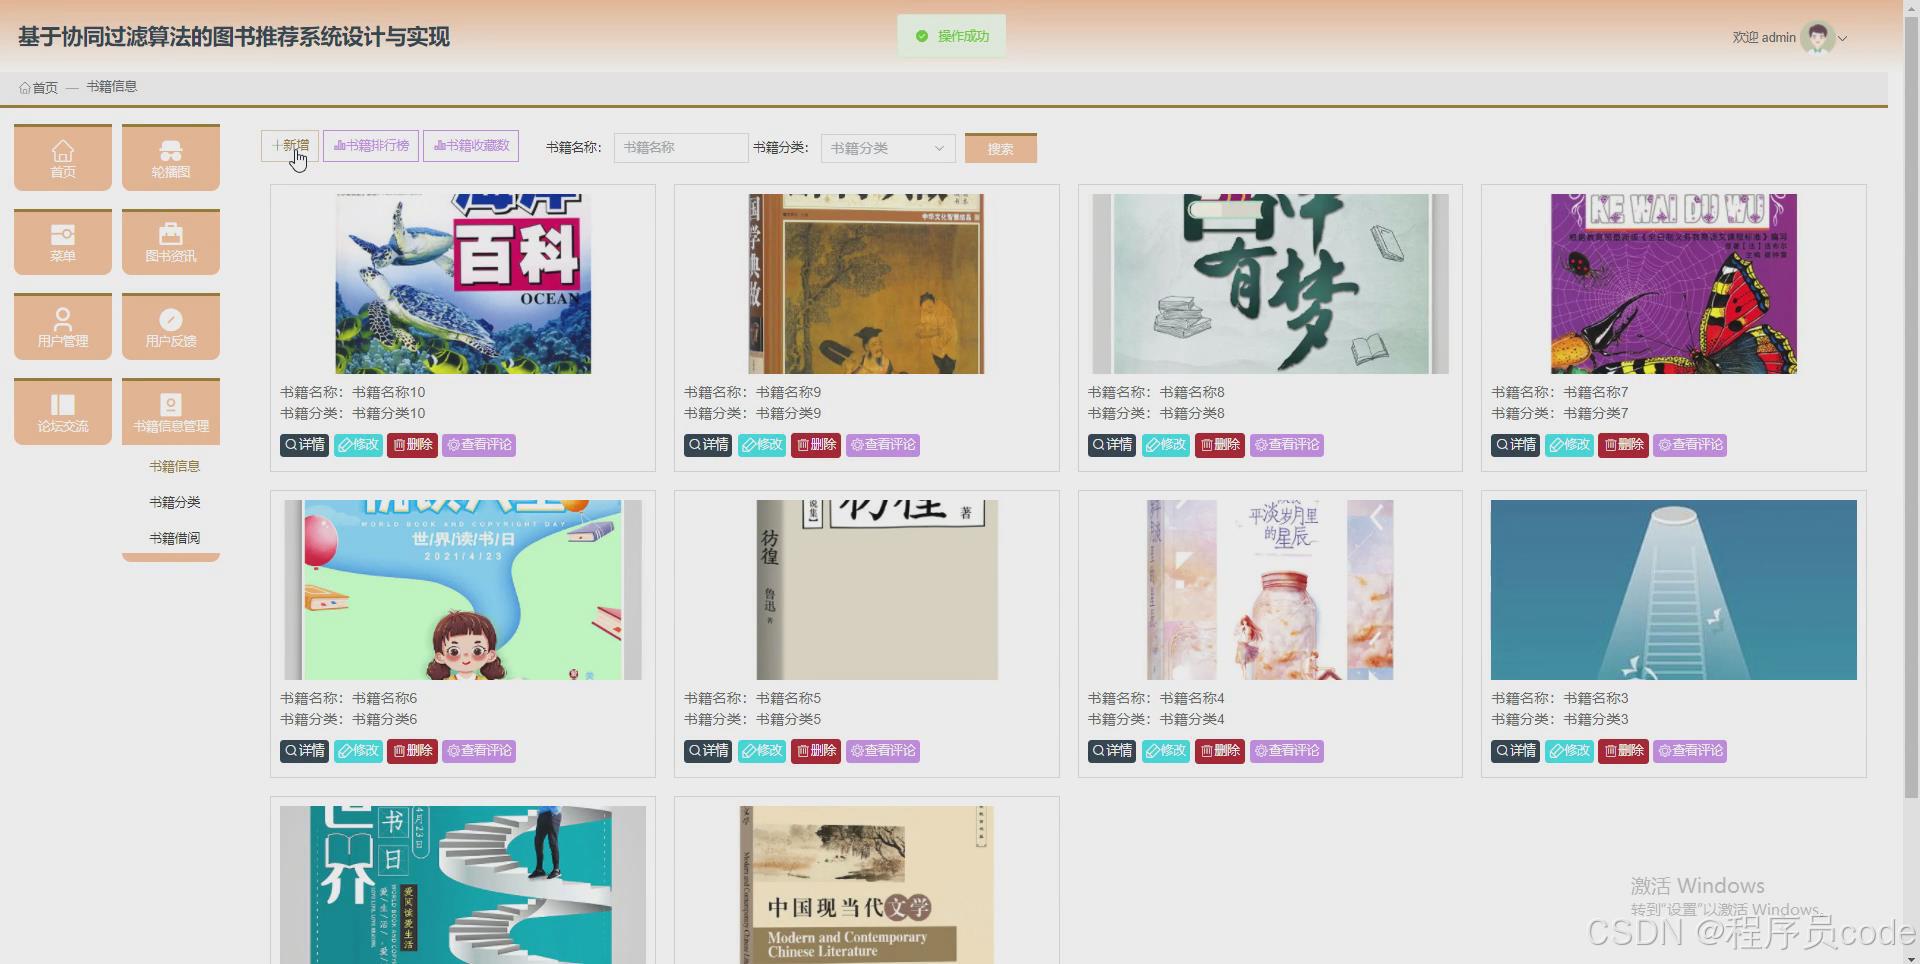The height and width of the screenshot is (964, 1920).
Task: Click the 菜单 icon in the sidebar
Action: 62,241
